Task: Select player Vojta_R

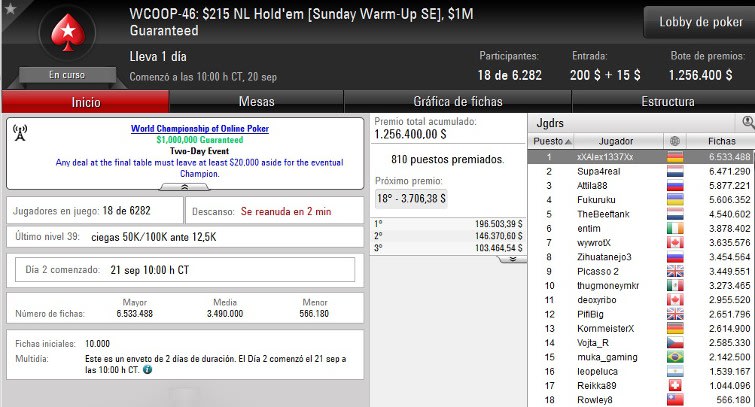Action: coord(641,342)
